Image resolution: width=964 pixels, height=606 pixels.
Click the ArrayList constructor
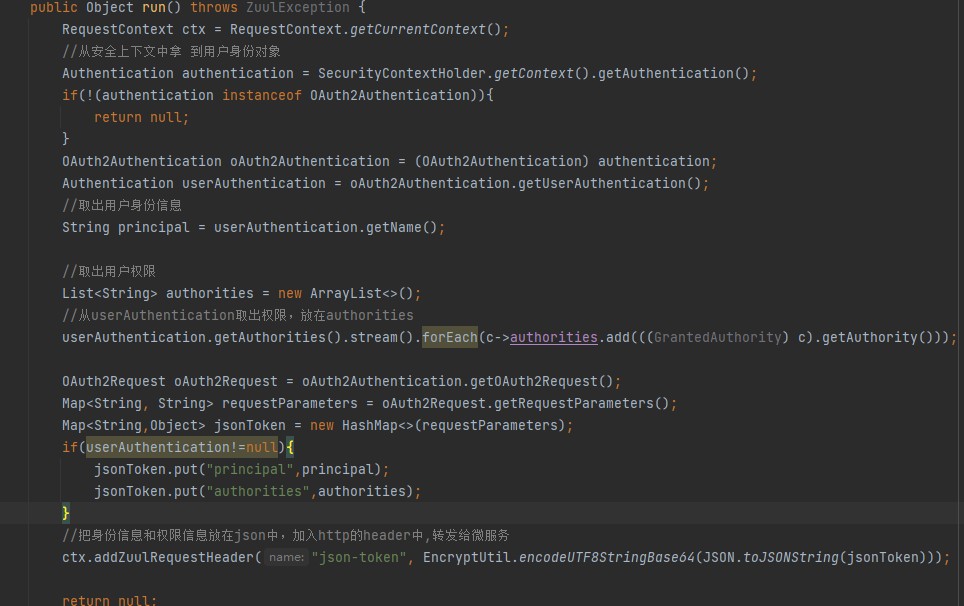(346, 293)
